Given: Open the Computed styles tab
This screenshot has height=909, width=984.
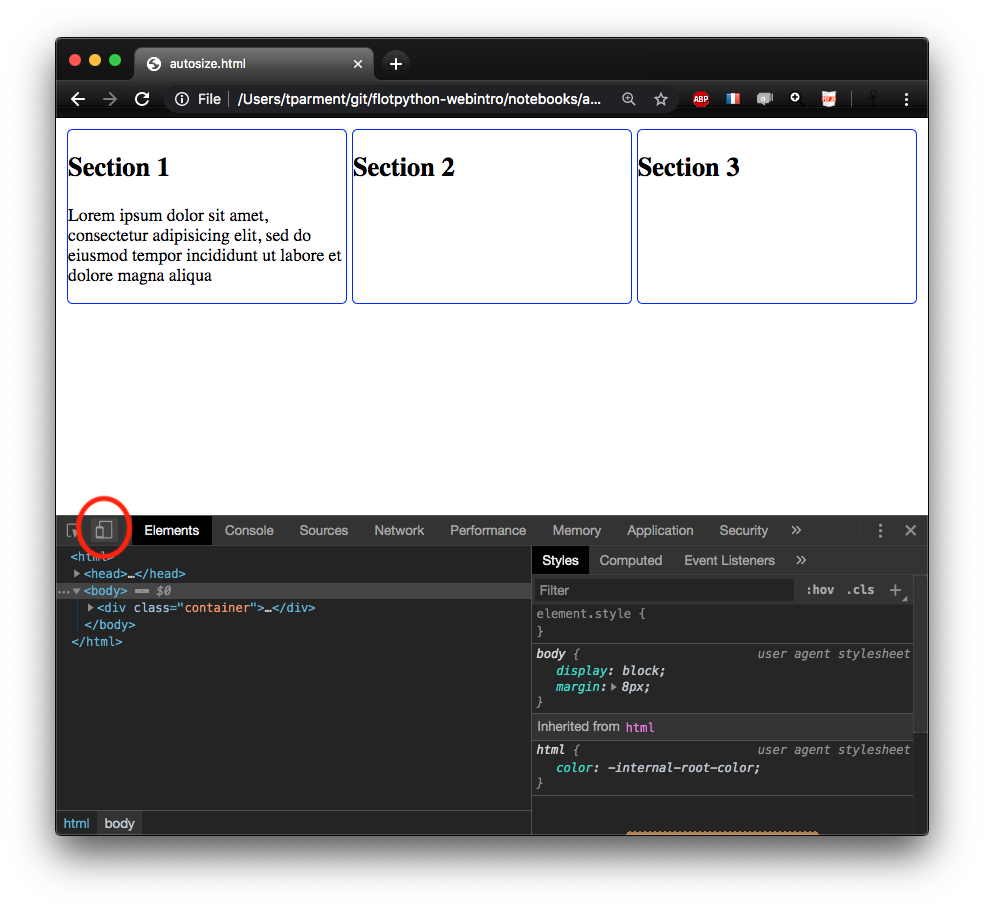Looking at the screenshot, I should (x=630, y=560).
